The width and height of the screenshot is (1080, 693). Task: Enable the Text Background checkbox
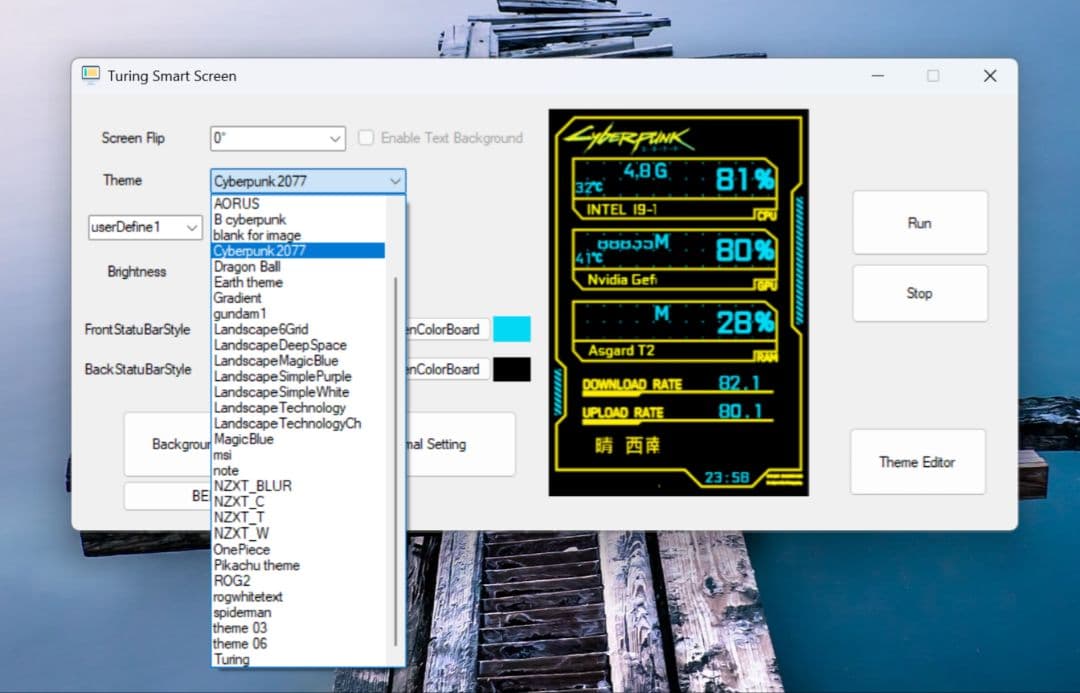click(x=365, y=138)
